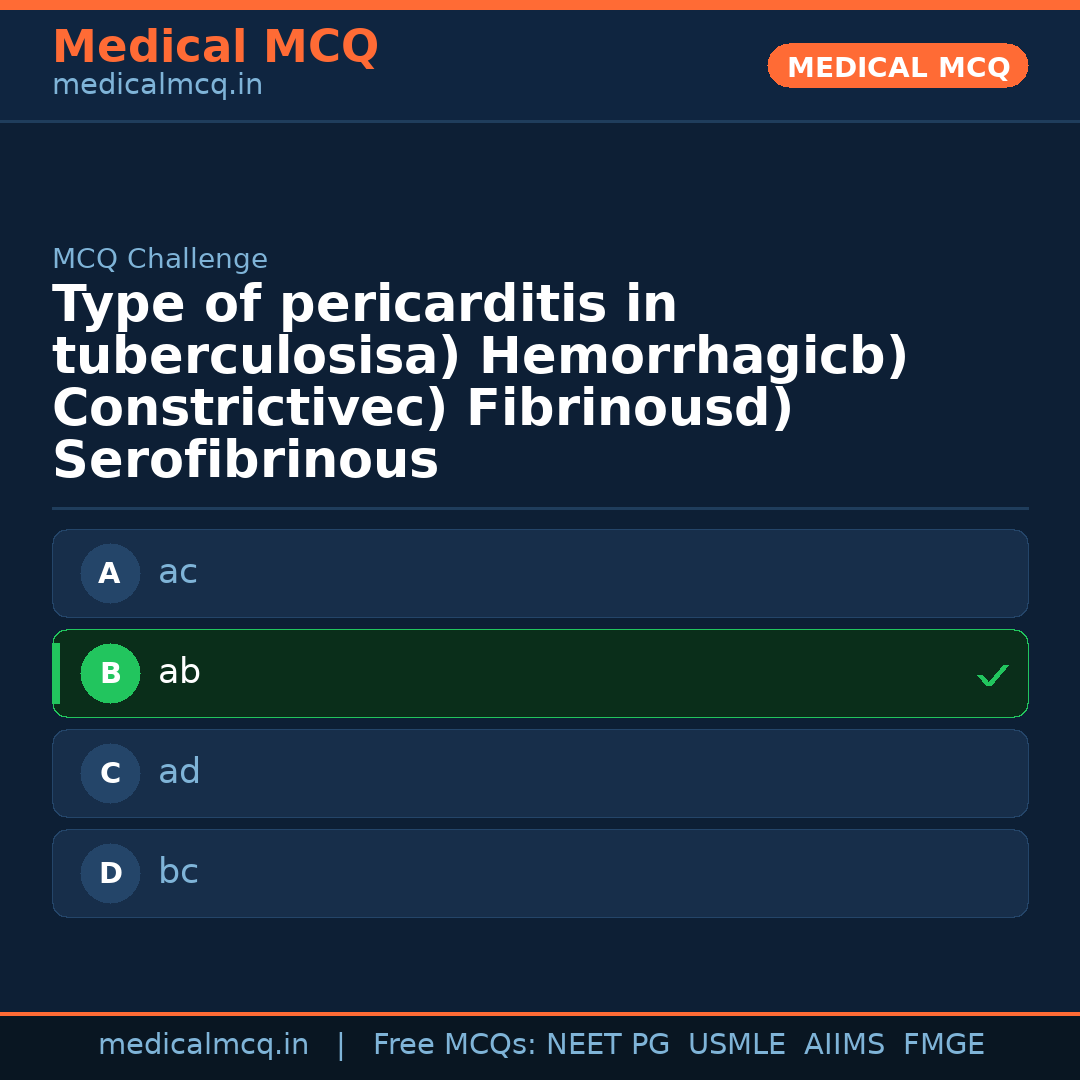Open the medicalmcq.in link in the header
This screenshot has height=1080, width=1080.
pos(157,86)
